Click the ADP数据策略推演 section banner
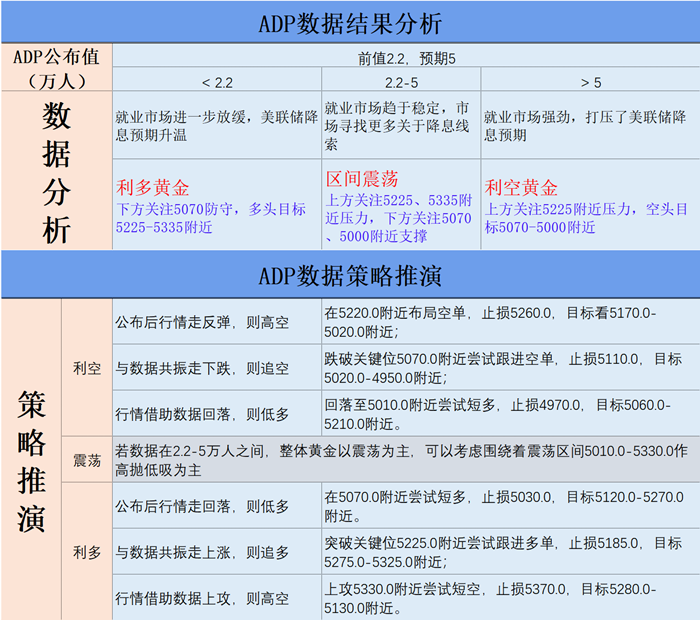The height and width of the screenshot is (620, 700). pyautogui.click(x=350, y=275)
